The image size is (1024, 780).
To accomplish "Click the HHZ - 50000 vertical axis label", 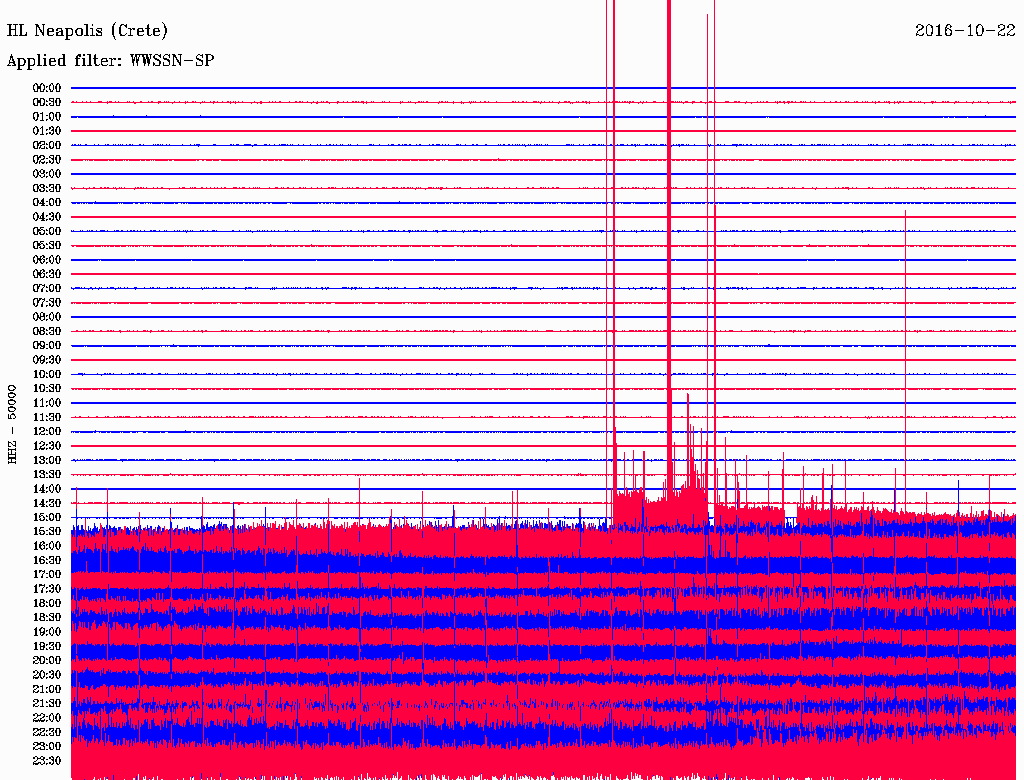I will coord(13,424).
